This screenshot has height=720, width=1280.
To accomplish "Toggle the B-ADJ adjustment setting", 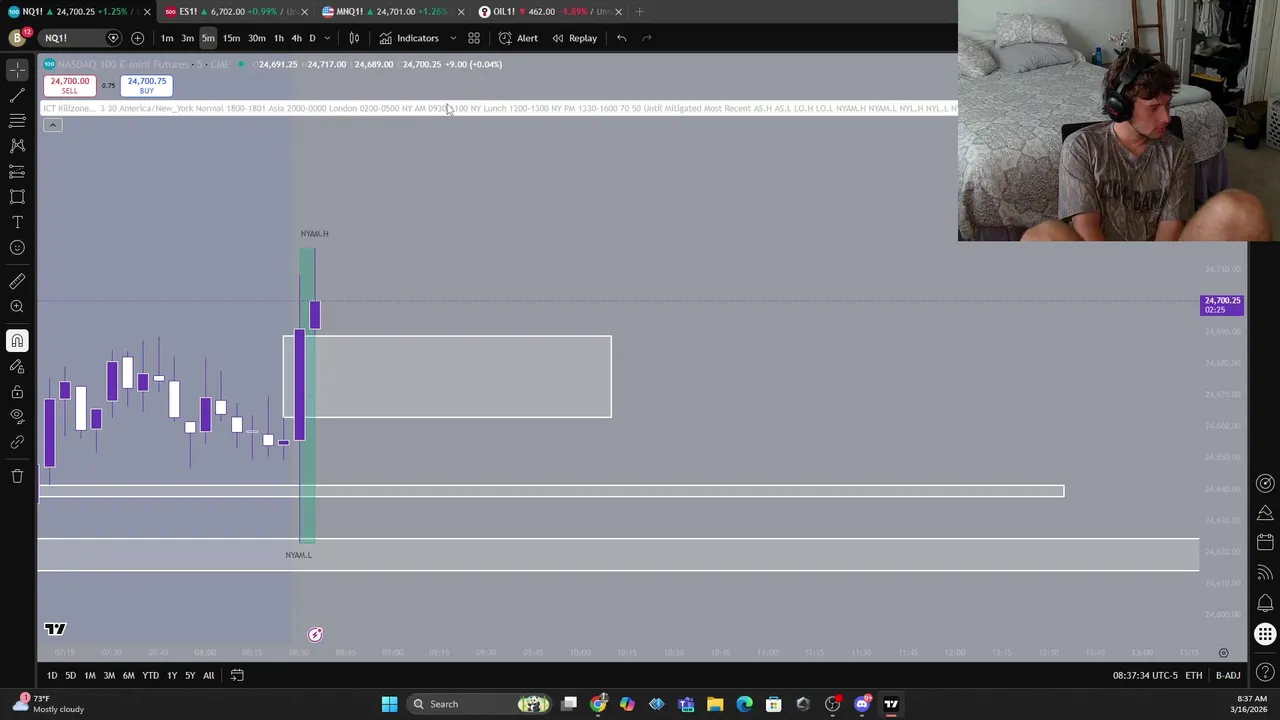I will tap(1228, 675).
